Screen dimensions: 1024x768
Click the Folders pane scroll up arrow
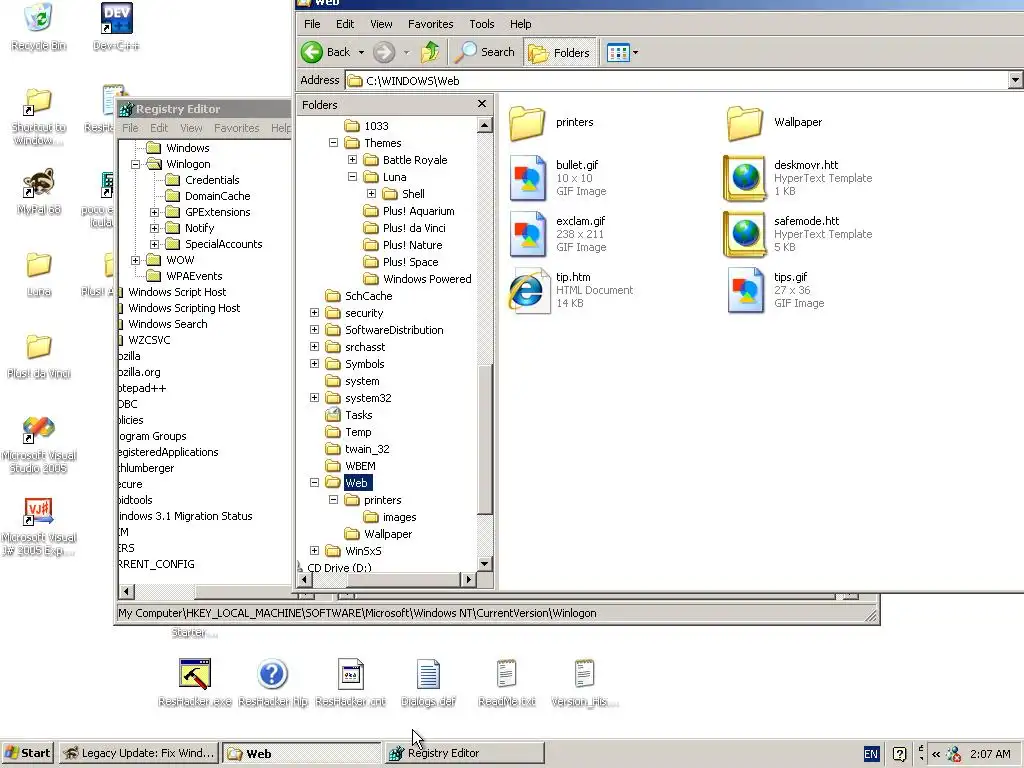[484, 125]
